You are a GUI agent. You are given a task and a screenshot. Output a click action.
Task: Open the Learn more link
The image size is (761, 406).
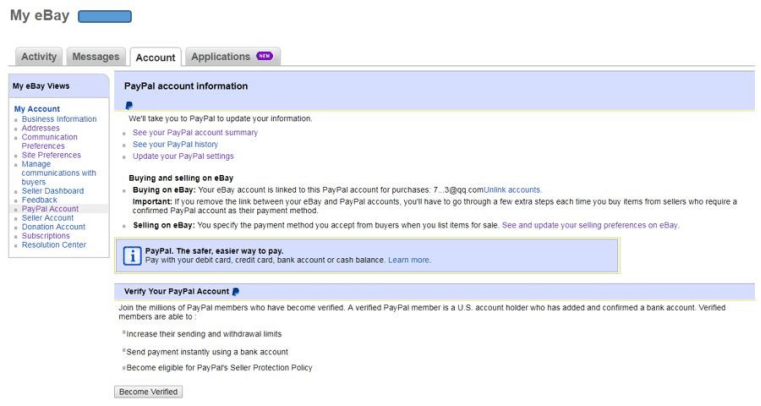(x=409, y=260)
